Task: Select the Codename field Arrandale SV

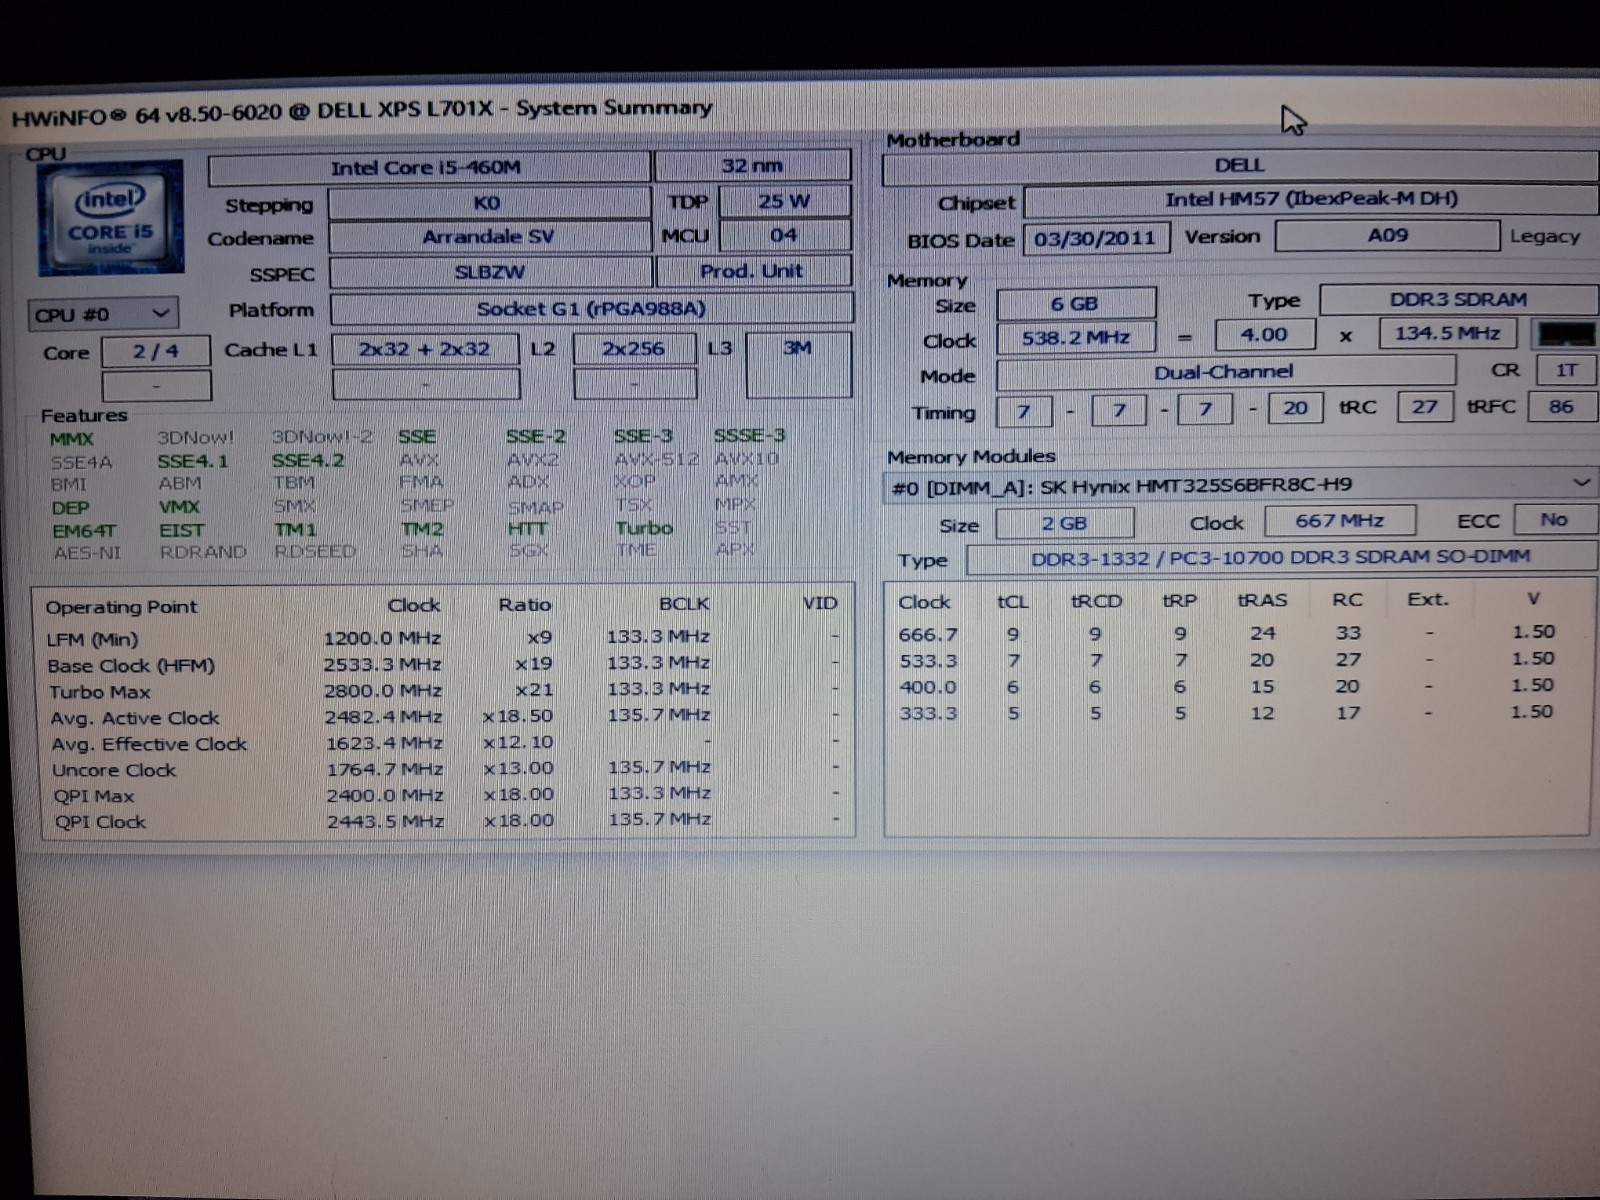Action: [x=488, y=237]
